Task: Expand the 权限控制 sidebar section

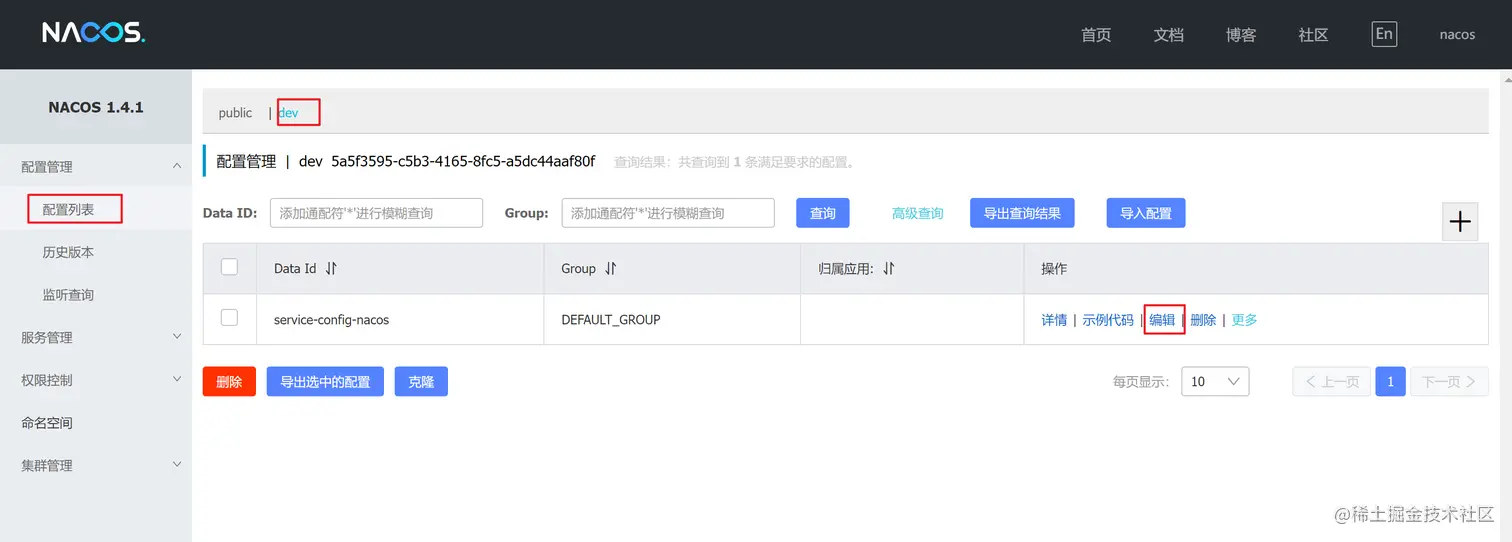Action: click(x=96, y=380)
